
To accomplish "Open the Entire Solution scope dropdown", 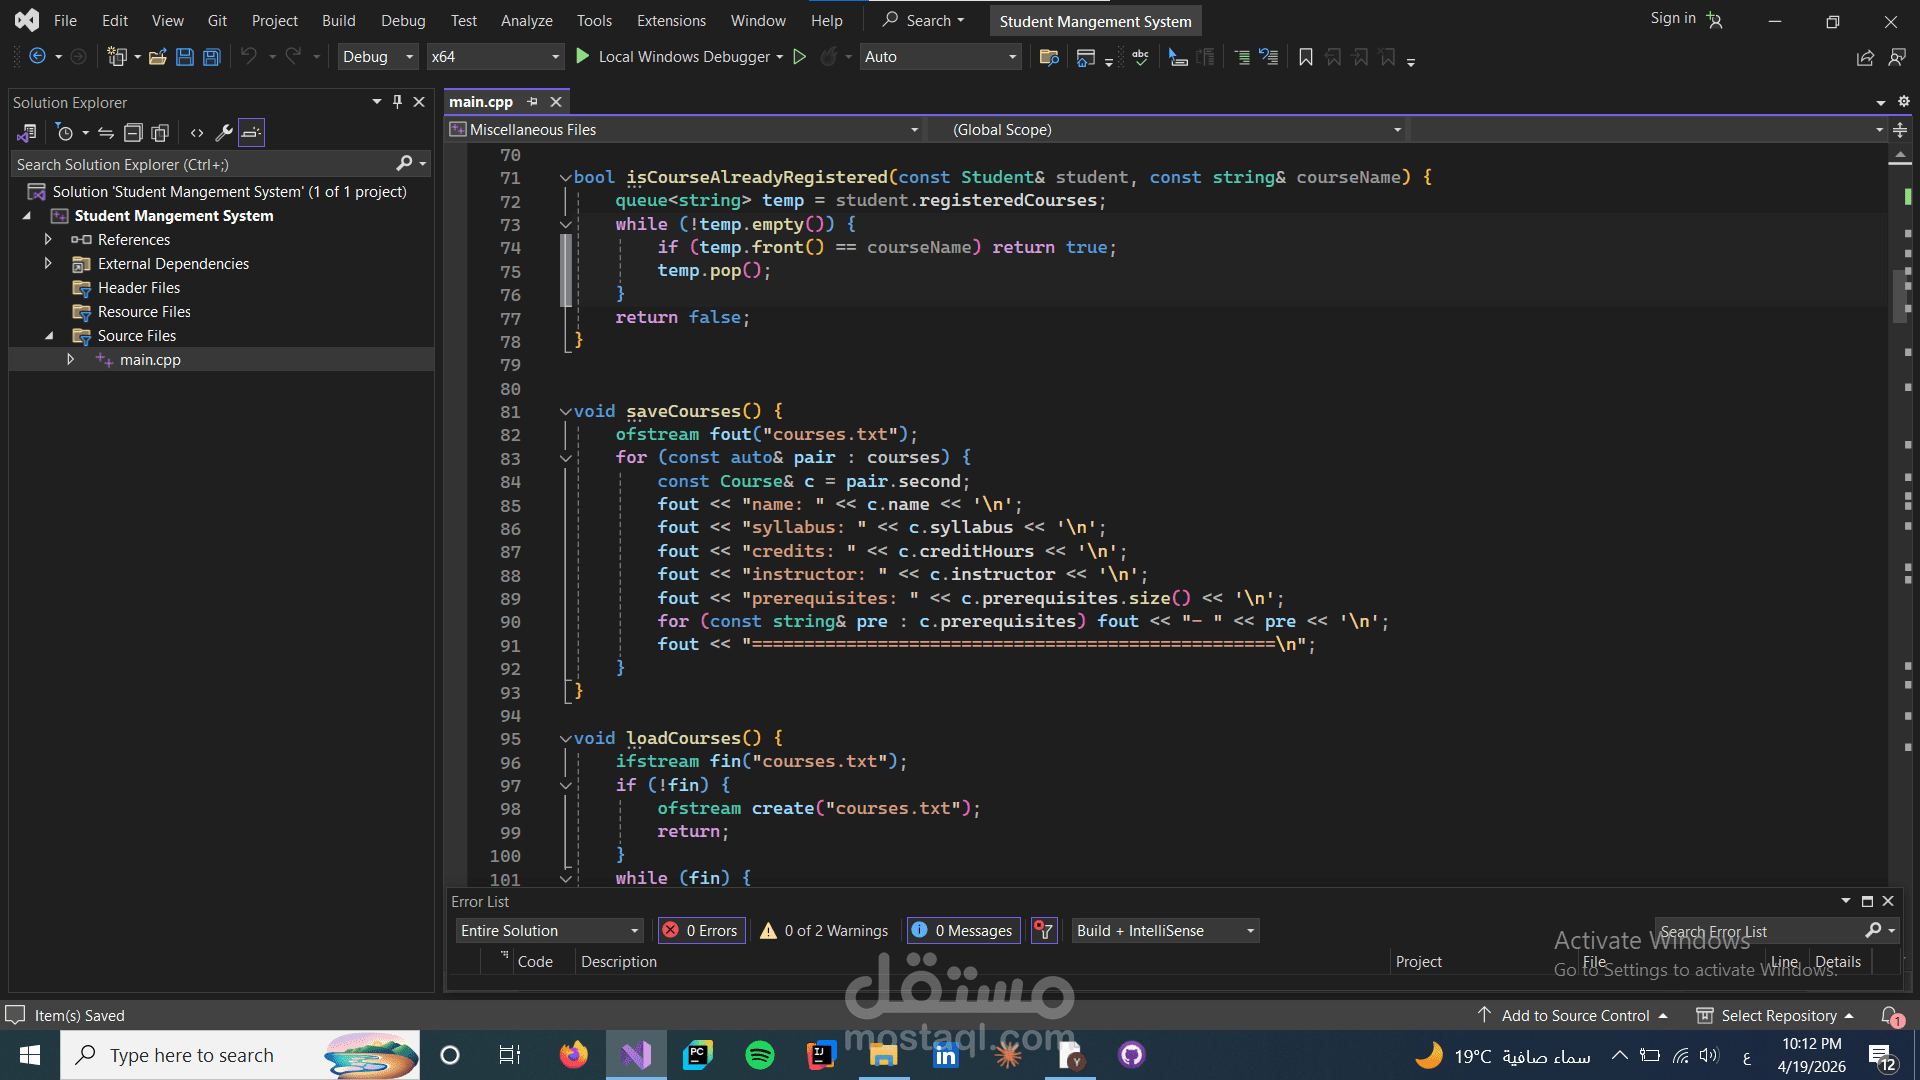I will (549, 930).
